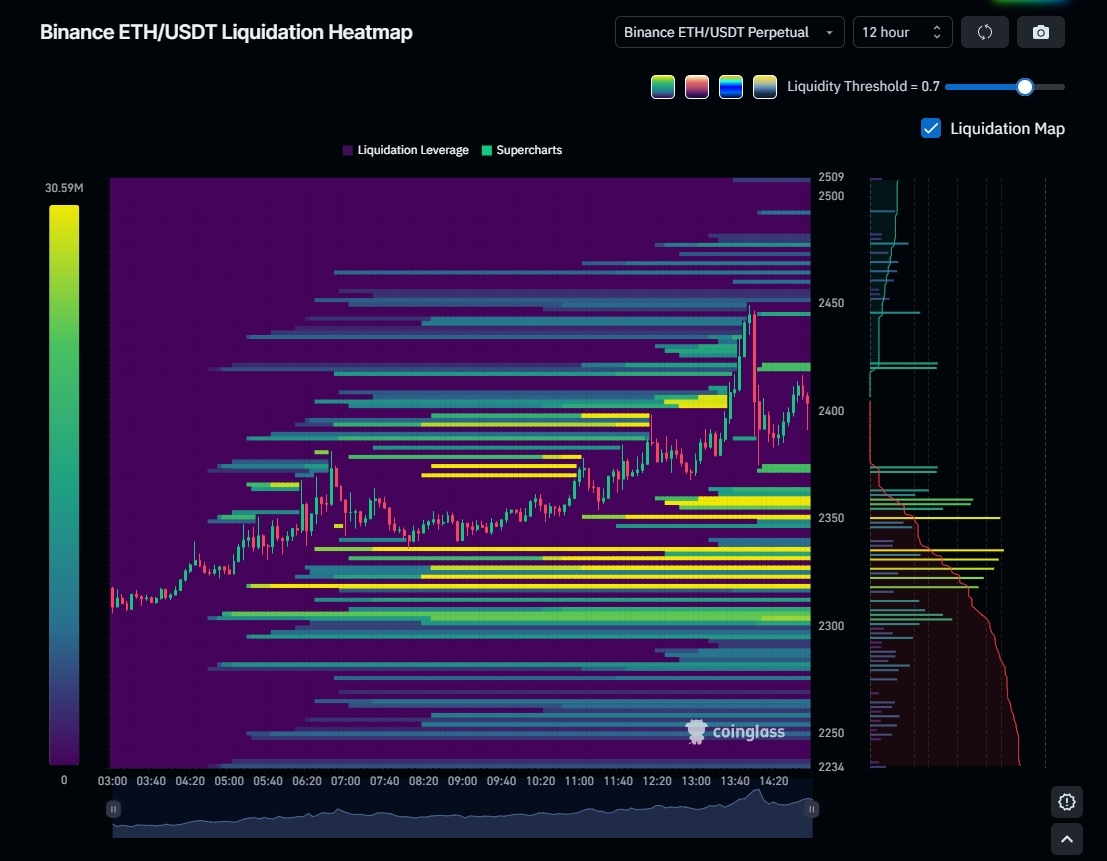Open the 12 hour timeframe selector
The image size is (1107, 861).
point(902,32)
